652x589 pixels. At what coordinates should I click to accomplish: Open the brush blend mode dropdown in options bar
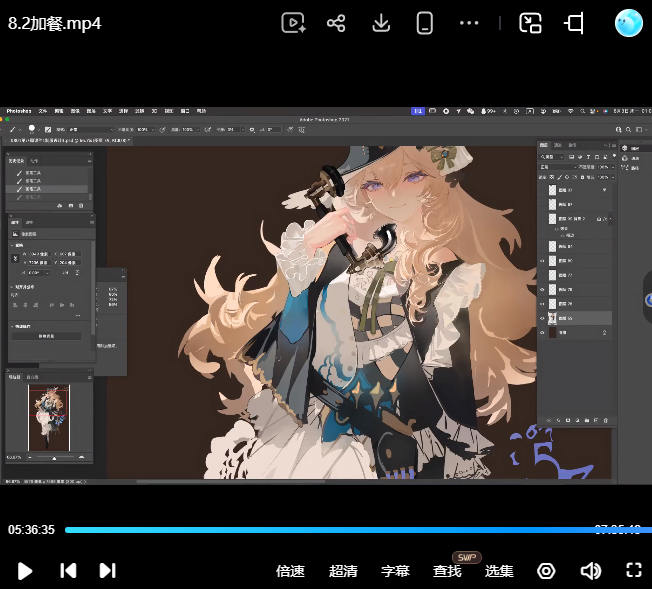(x=89, y=130)
